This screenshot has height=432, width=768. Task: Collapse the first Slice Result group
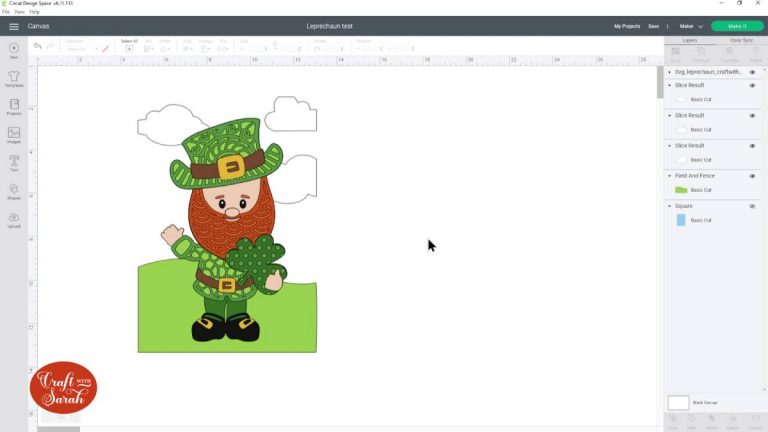pos(670,85)
